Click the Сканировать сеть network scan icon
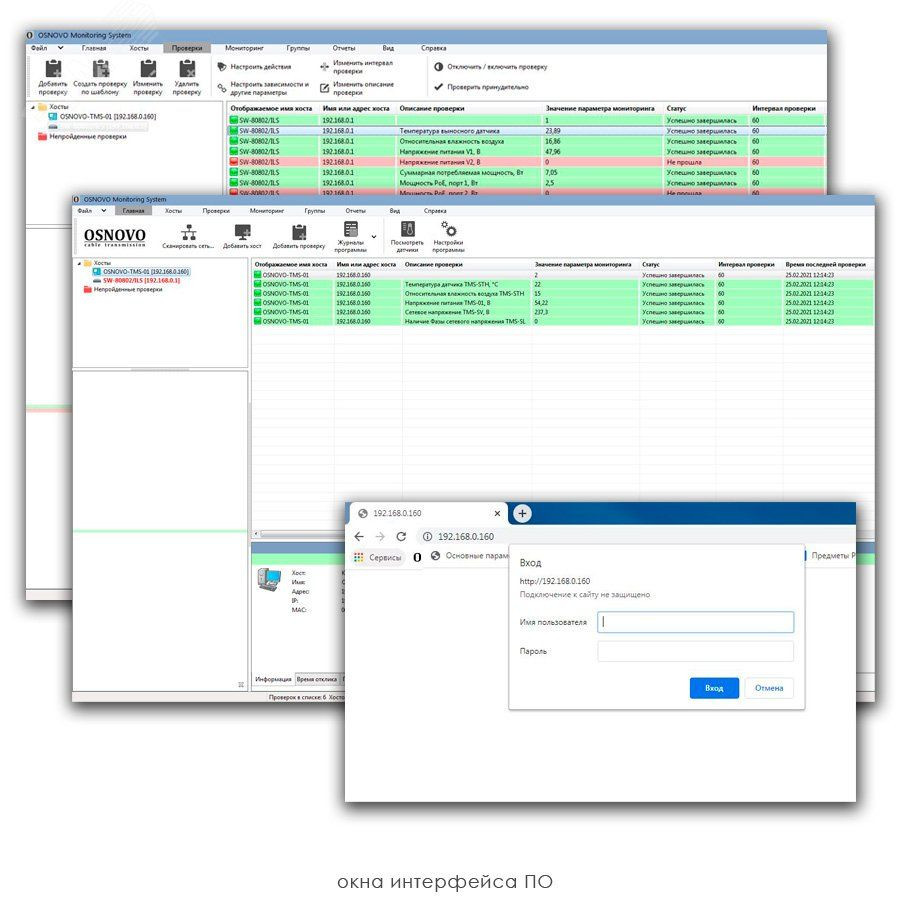This screenshot has height=900, width=900. pos(188,232)
